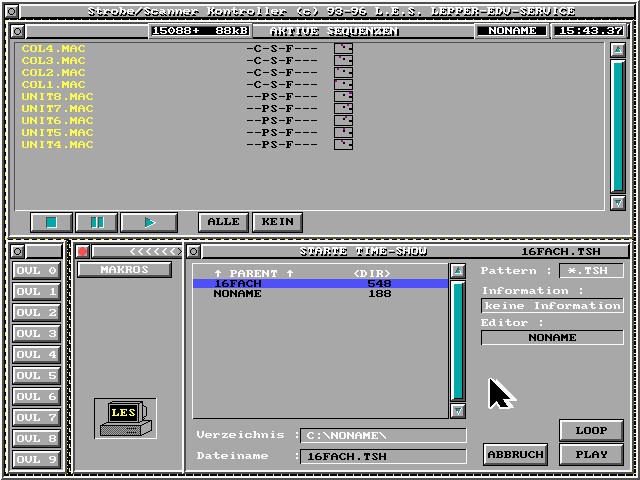Click the red record dot in macros panel

coord(83,251)
